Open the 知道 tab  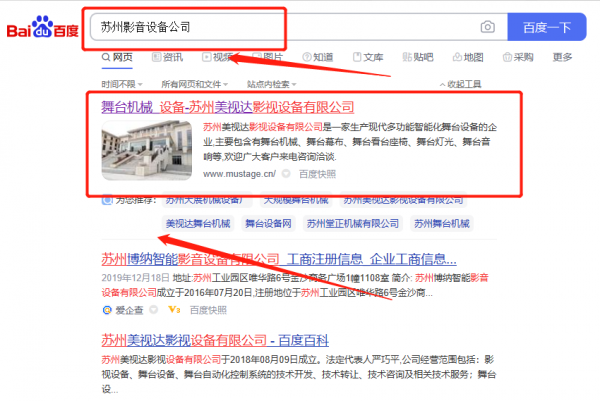[x=317, y=58]
